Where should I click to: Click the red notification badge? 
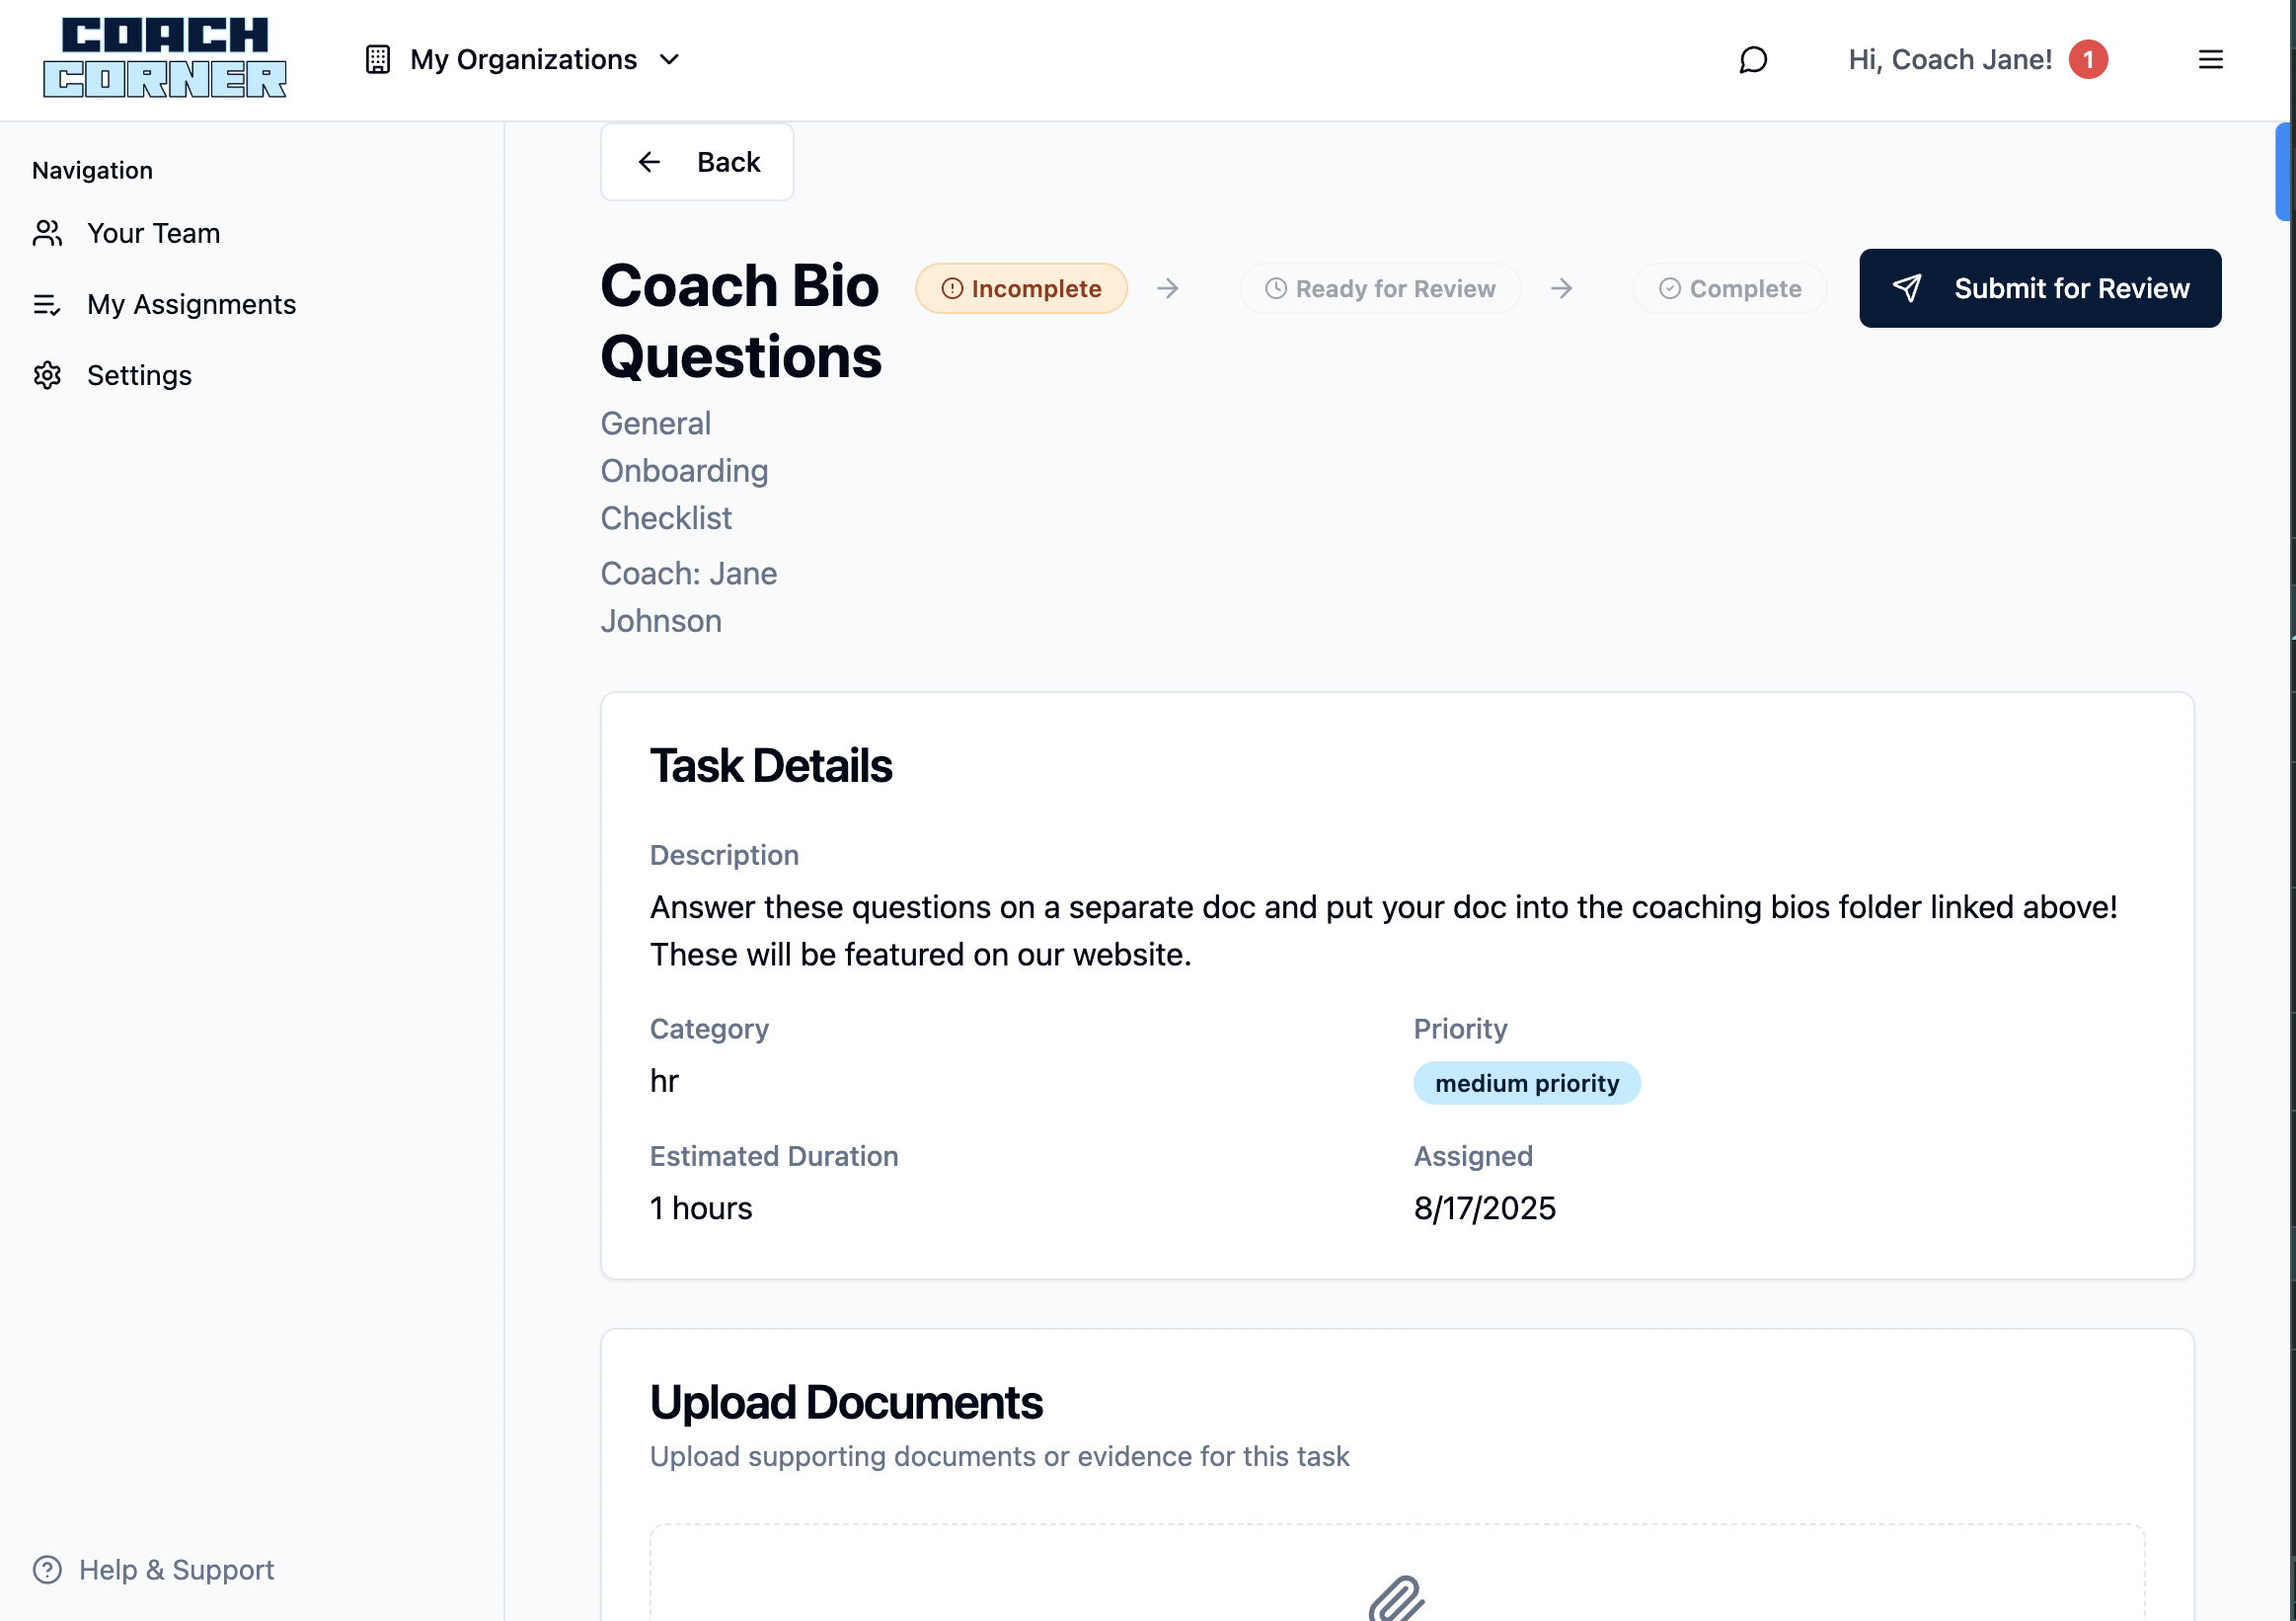(2088, 60)
